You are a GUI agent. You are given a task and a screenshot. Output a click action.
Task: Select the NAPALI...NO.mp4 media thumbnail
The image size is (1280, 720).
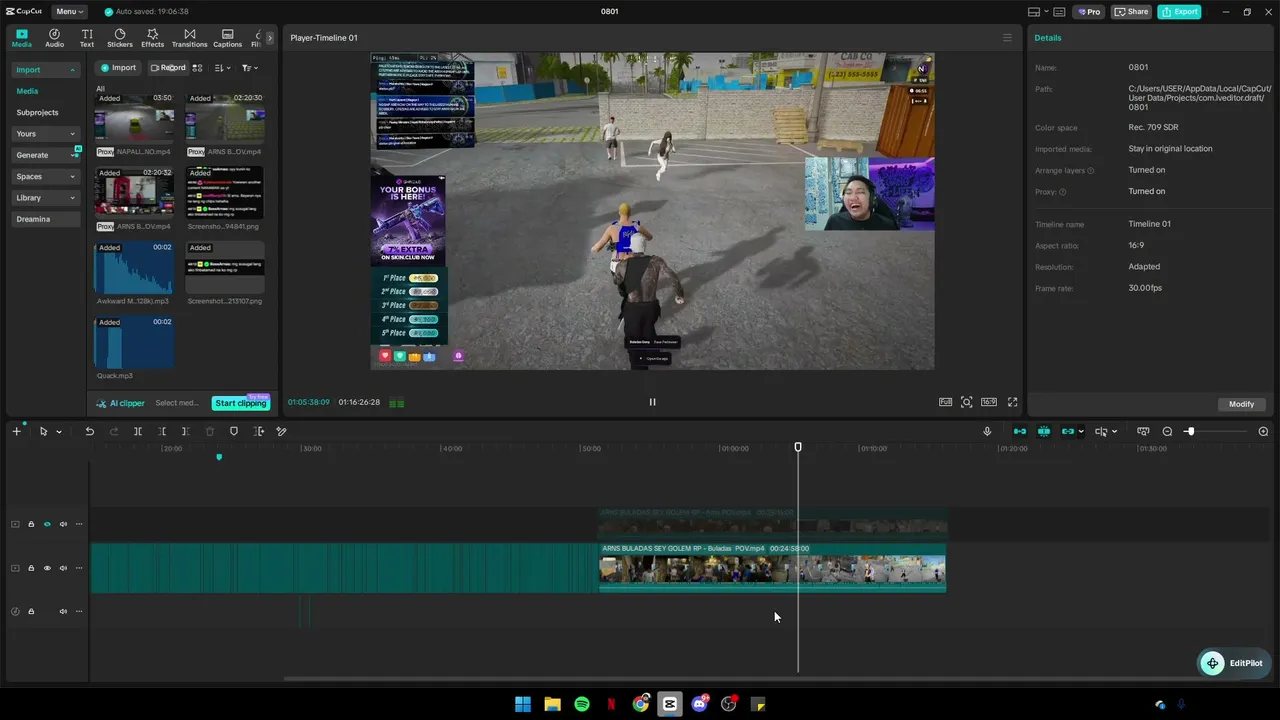point(134,119)
